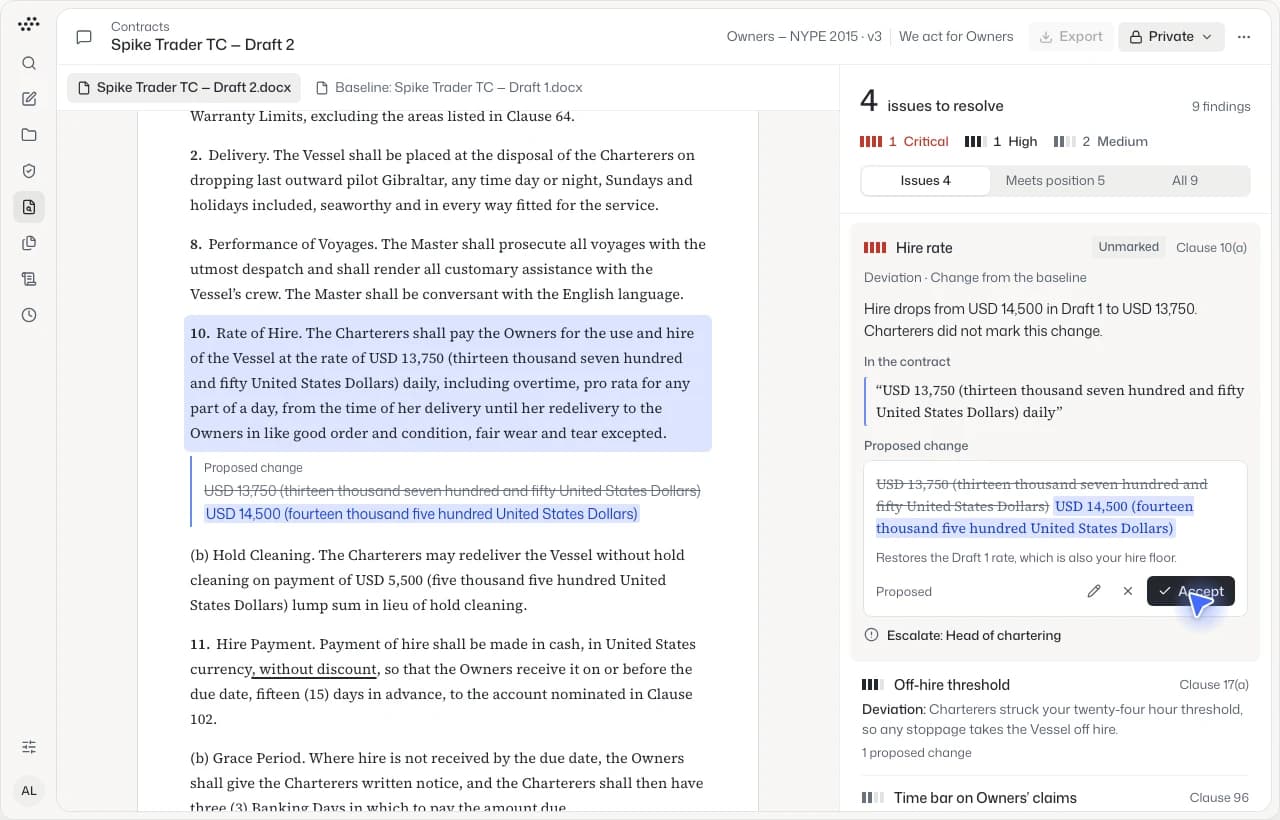
Task: Dismiss the proposed hire rate change
Action: click(x=1128, y=591)
